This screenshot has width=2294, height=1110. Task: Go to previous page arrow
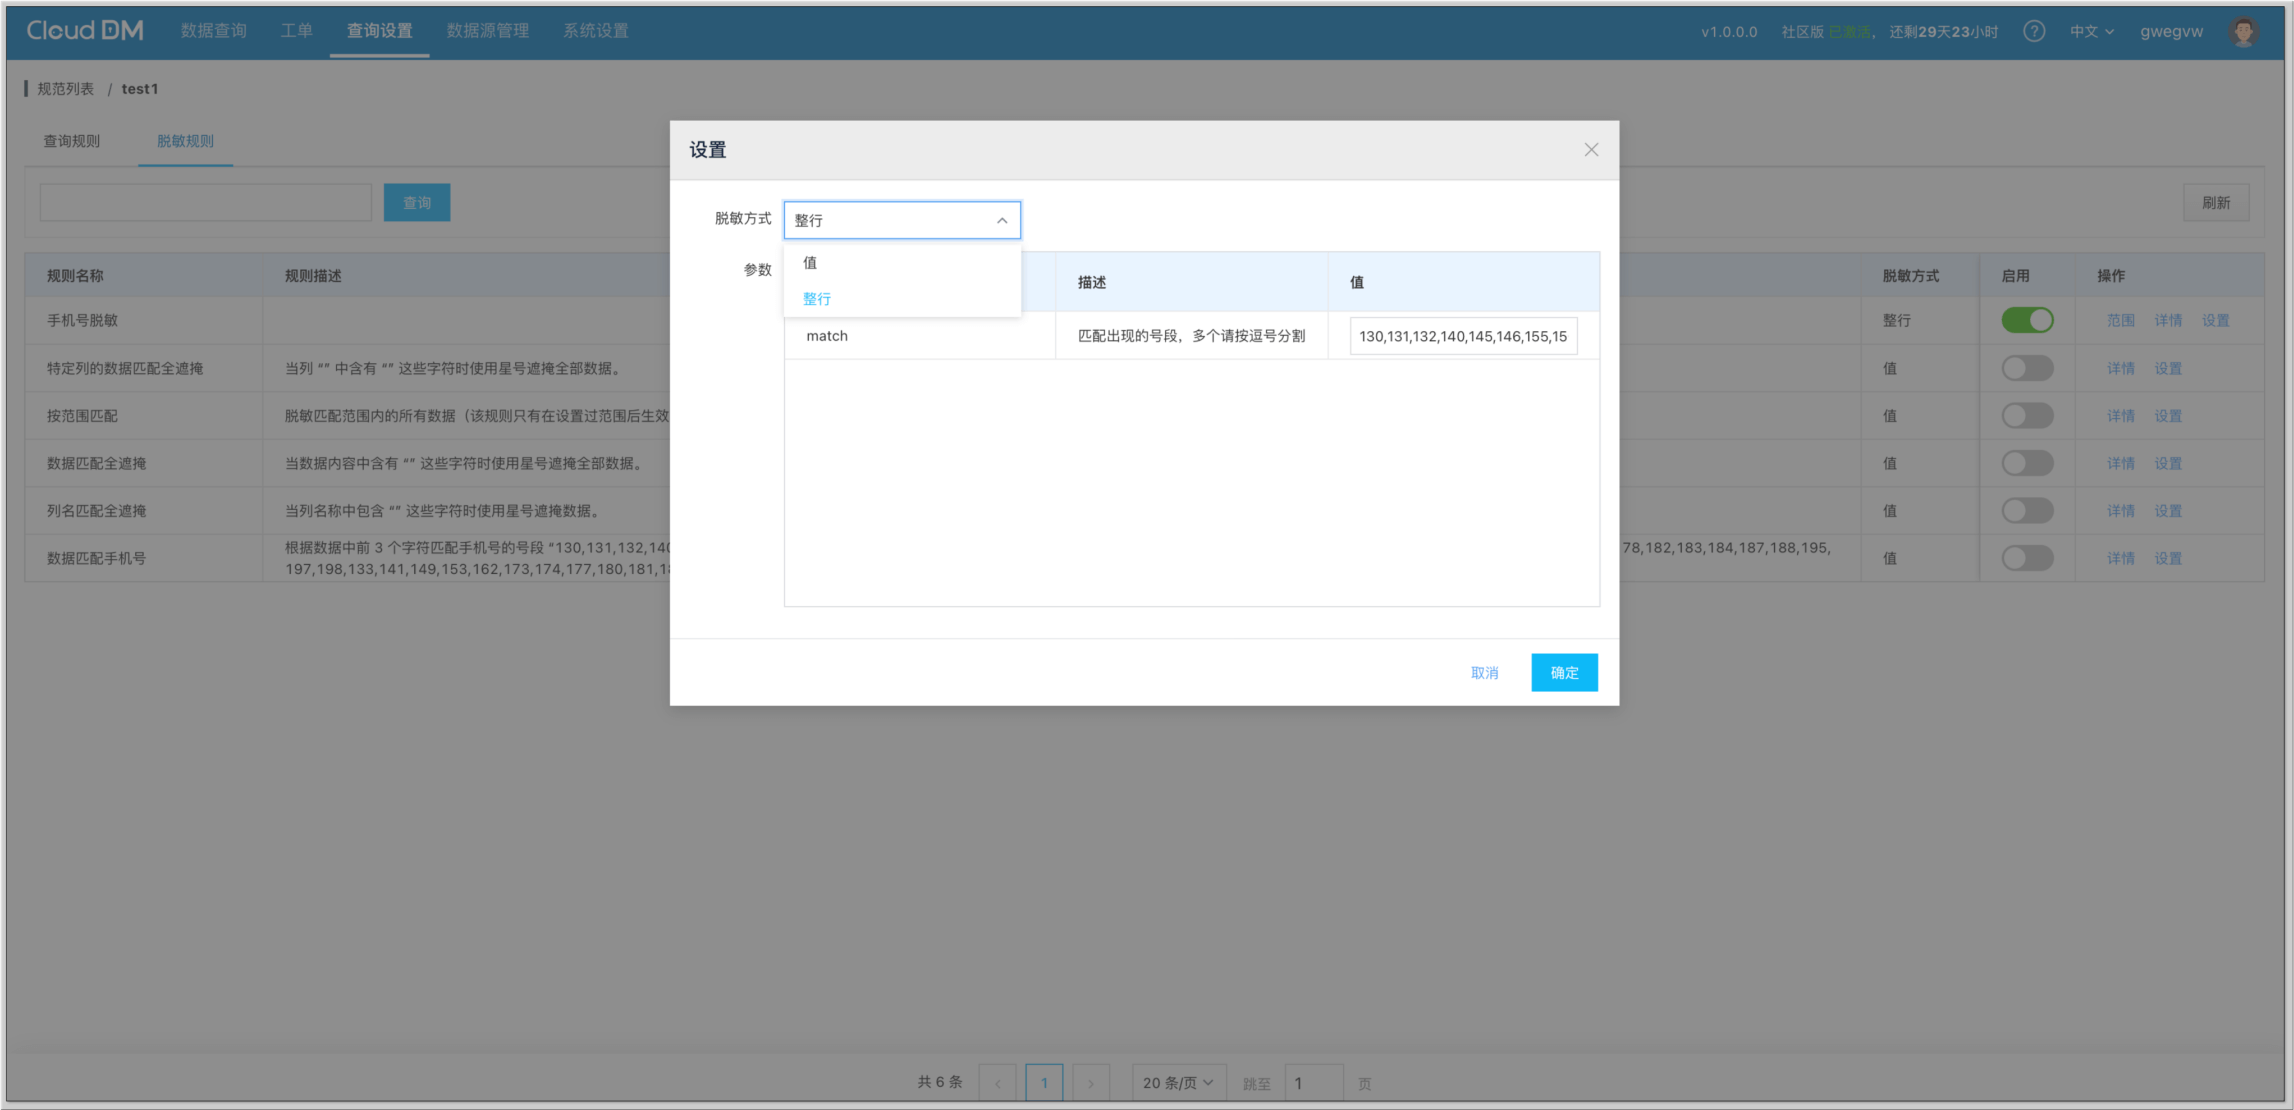coord(997,1083)
